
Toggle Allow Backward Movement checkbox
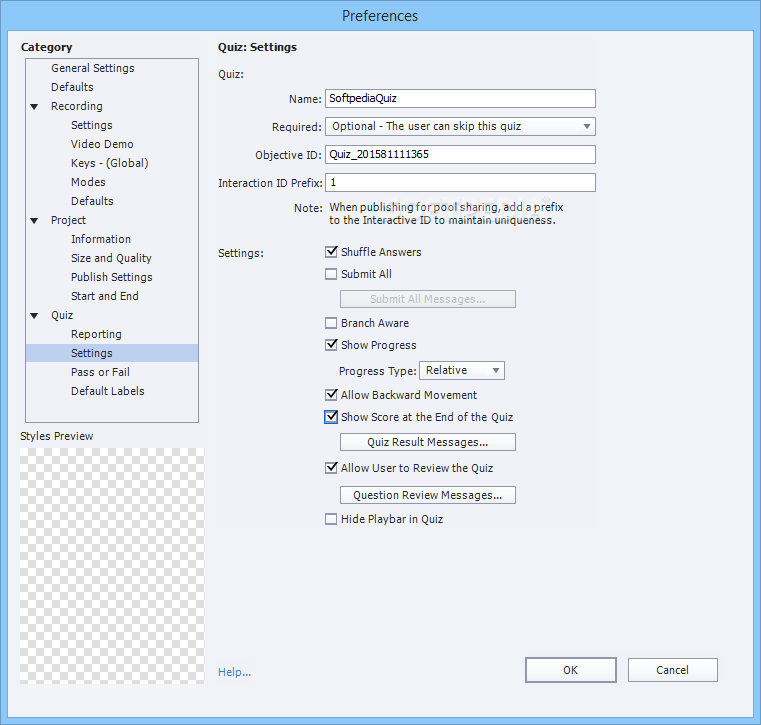(331, 395)
